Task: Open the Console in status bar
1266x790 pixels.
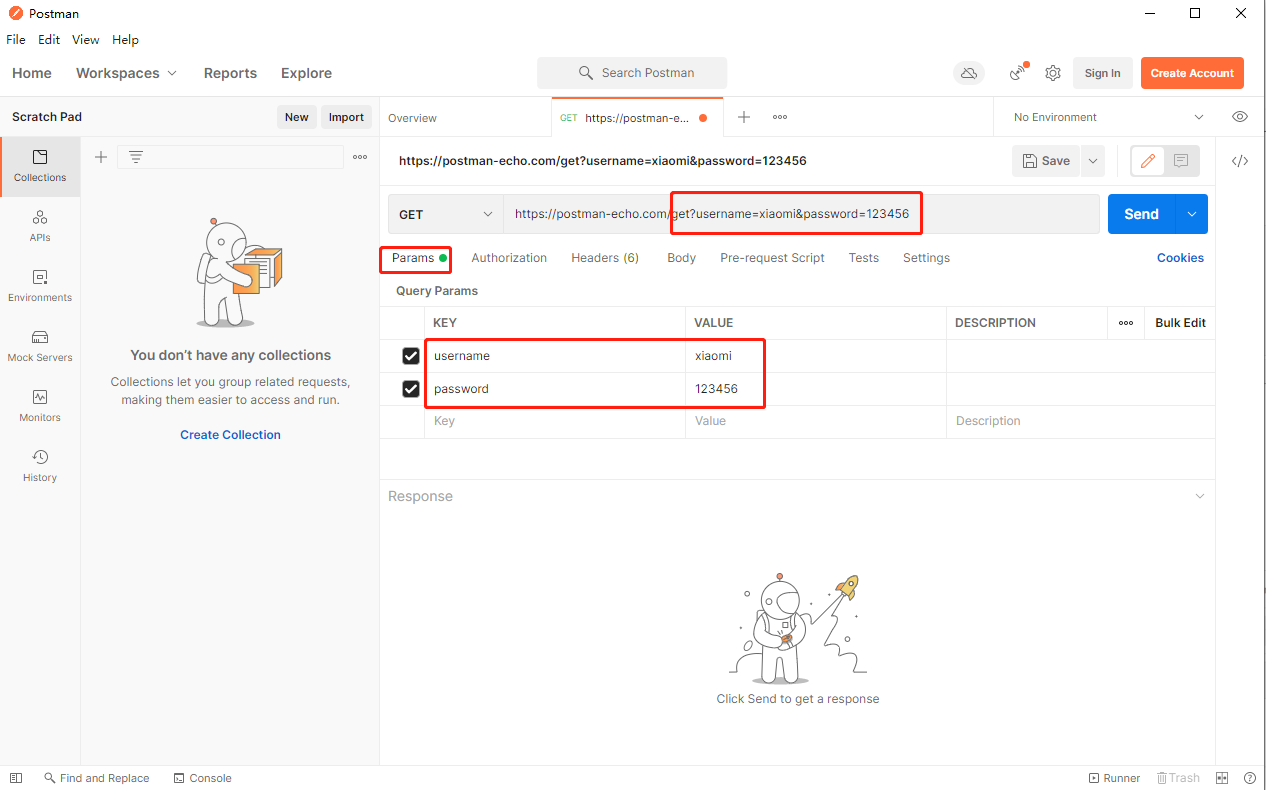Action: pyautogui.click(x=202, y=778)
